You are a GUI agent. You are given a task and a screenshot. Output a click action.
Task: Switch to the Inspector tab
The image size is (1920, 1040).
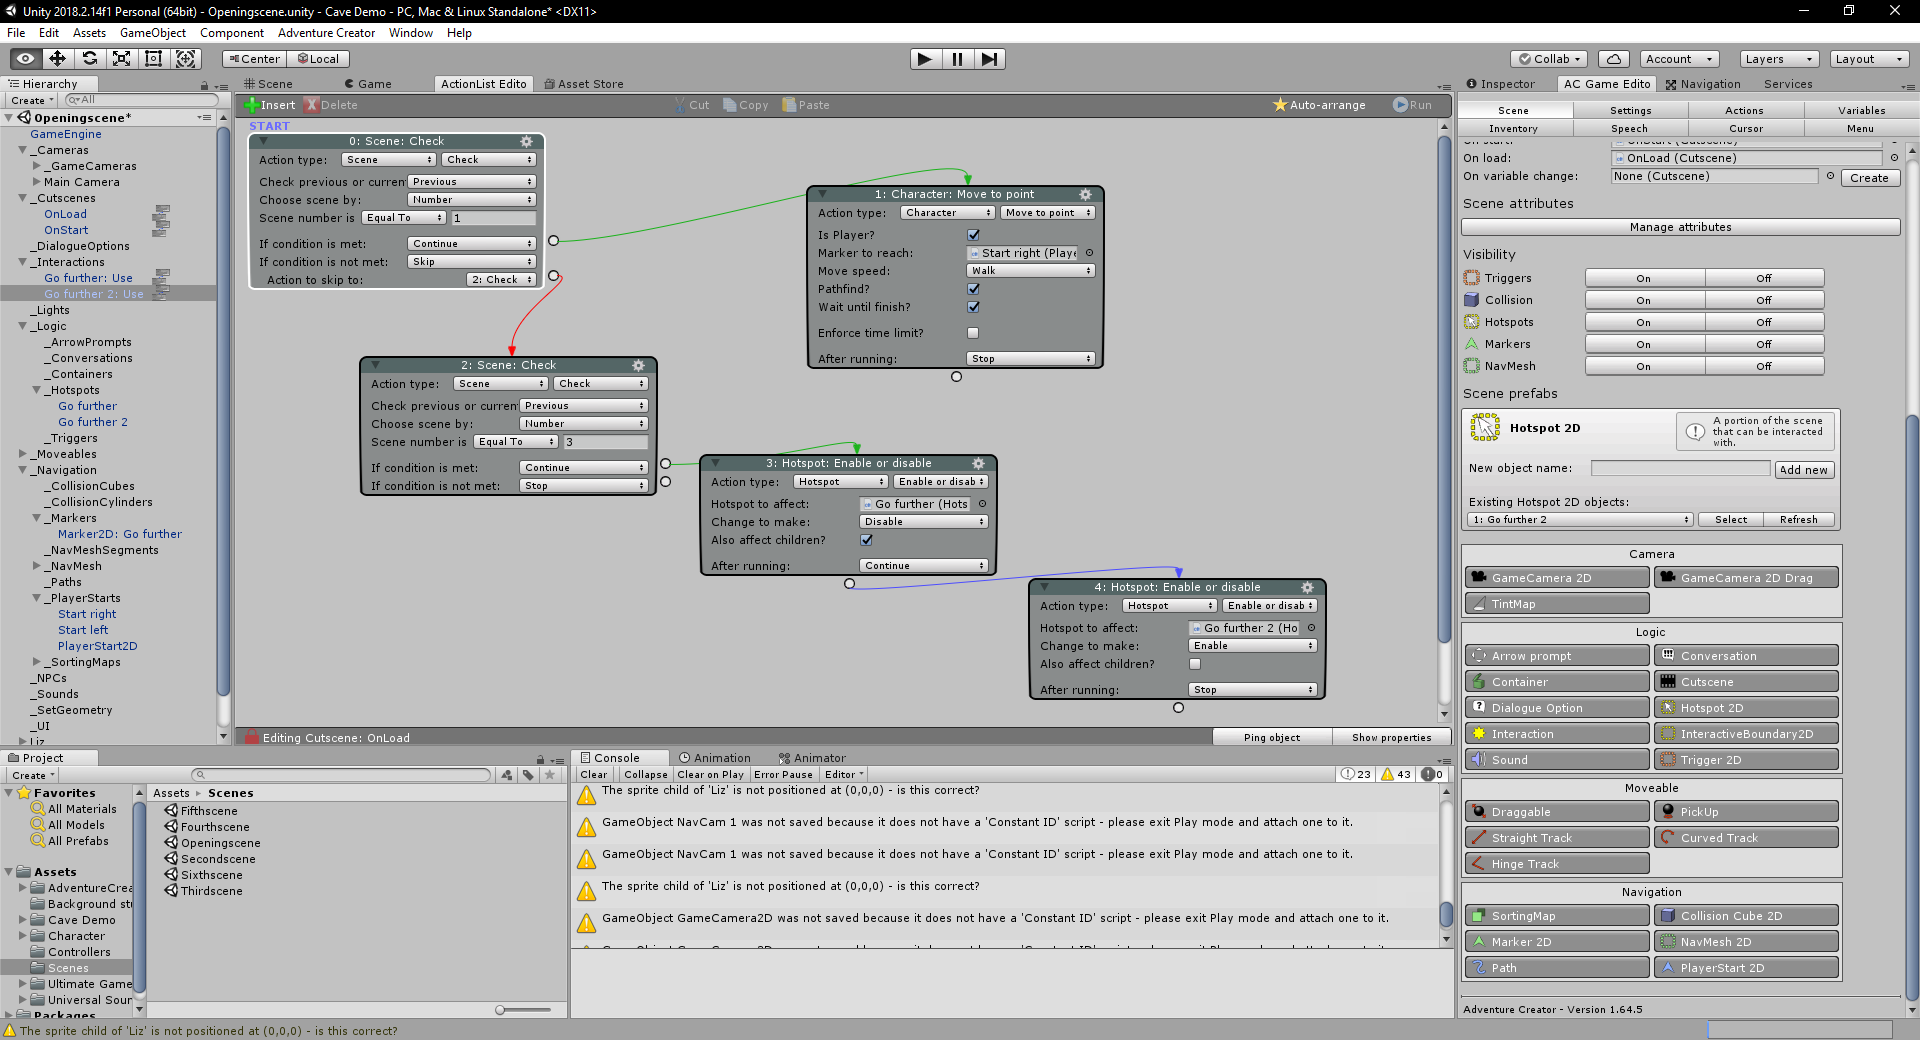[1501, 84]
